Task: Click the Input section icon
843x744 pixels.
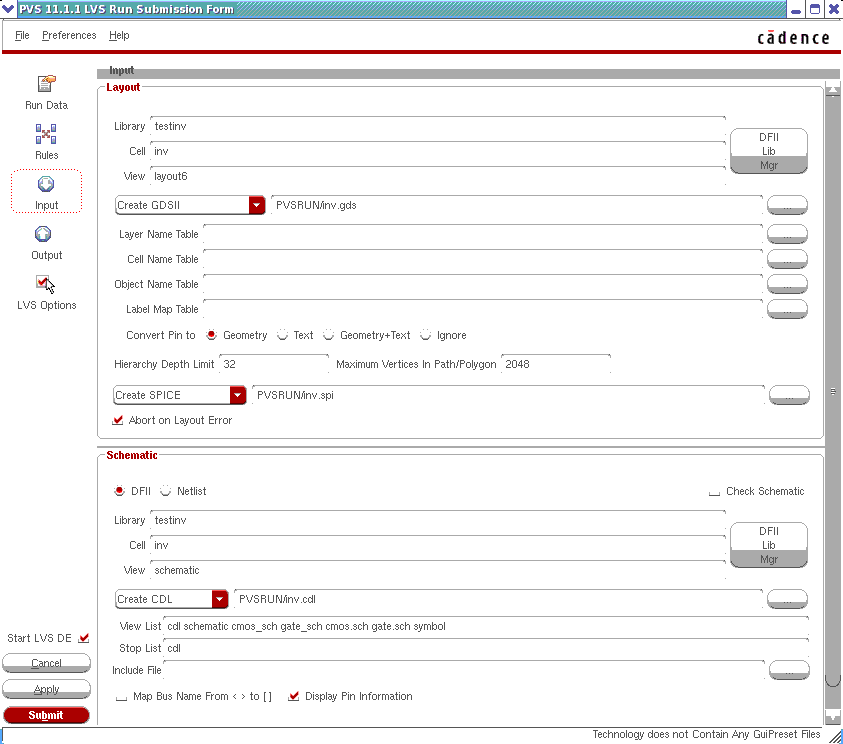Action: [x=46, y=185]
